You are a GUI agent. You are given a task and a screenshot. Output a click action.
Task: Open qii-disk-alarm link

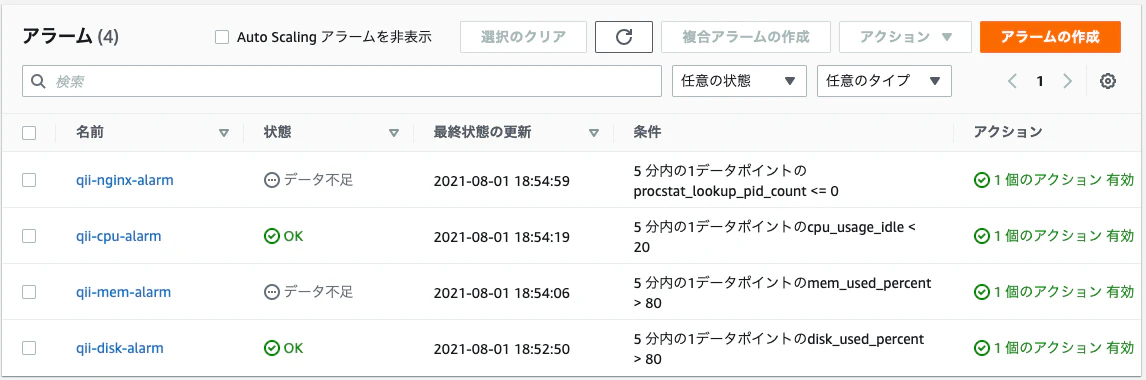pyautogui.click(x=120, y=348)
